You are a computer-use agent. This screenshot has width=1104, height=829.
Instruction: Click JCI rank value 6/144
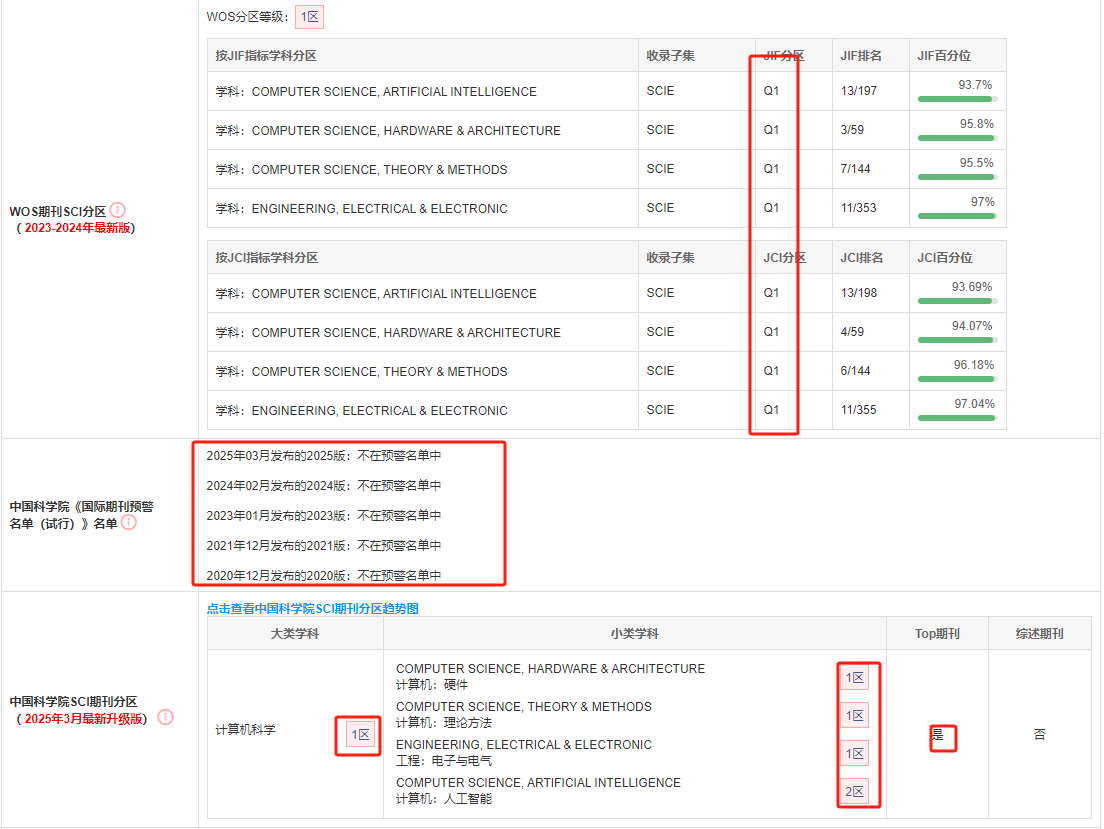pos(855,371)
